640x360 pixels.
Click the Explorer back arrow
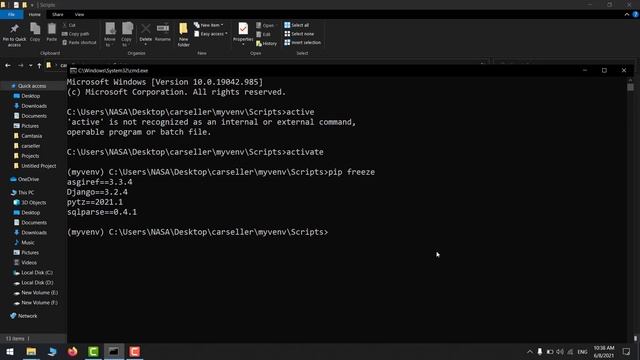(x=8, y=65)
